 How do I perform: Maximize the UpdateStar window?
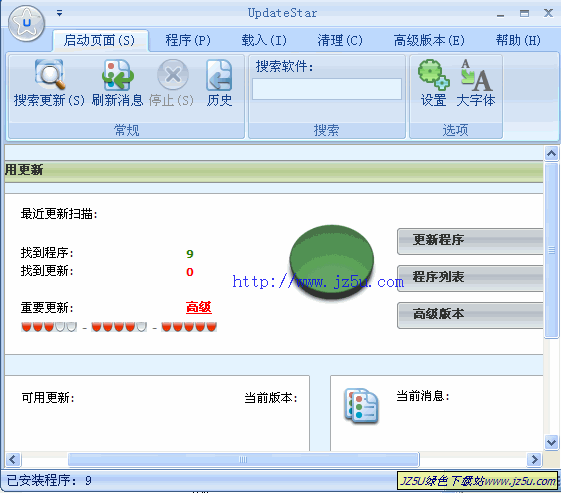pyautogui.click(x=524, y=14)
